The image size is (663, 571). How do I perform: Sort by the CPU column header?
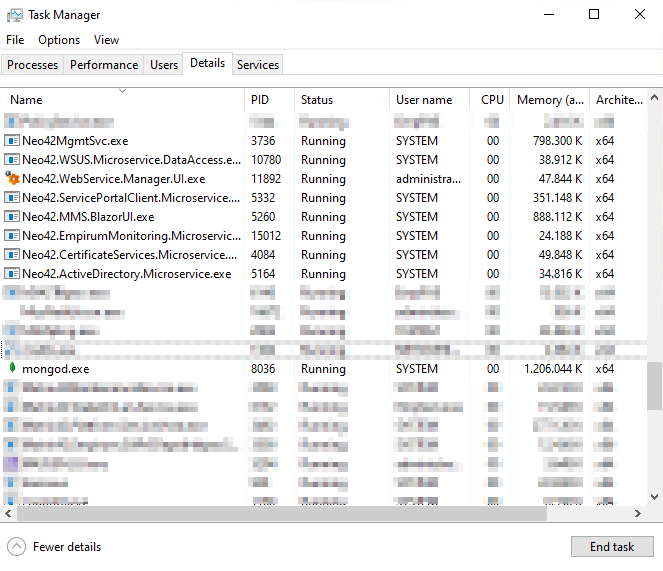(492, 100)
